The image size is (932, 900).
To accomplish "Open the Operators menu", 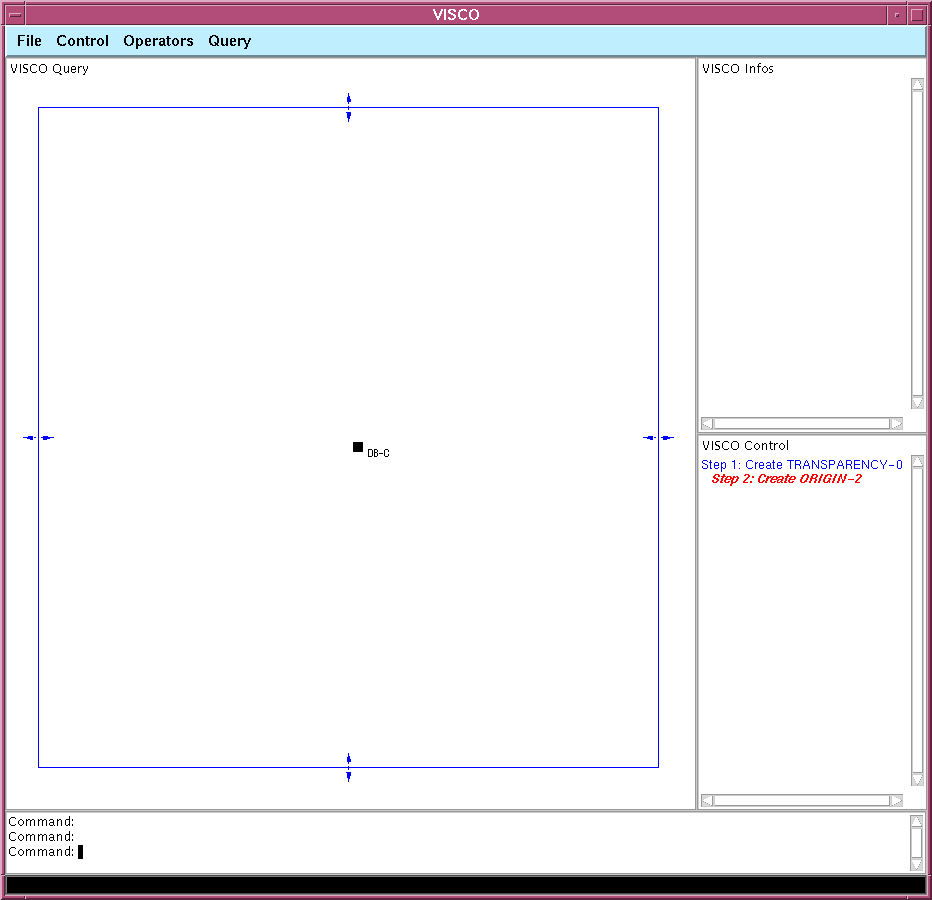I will [x=158, y=41].
